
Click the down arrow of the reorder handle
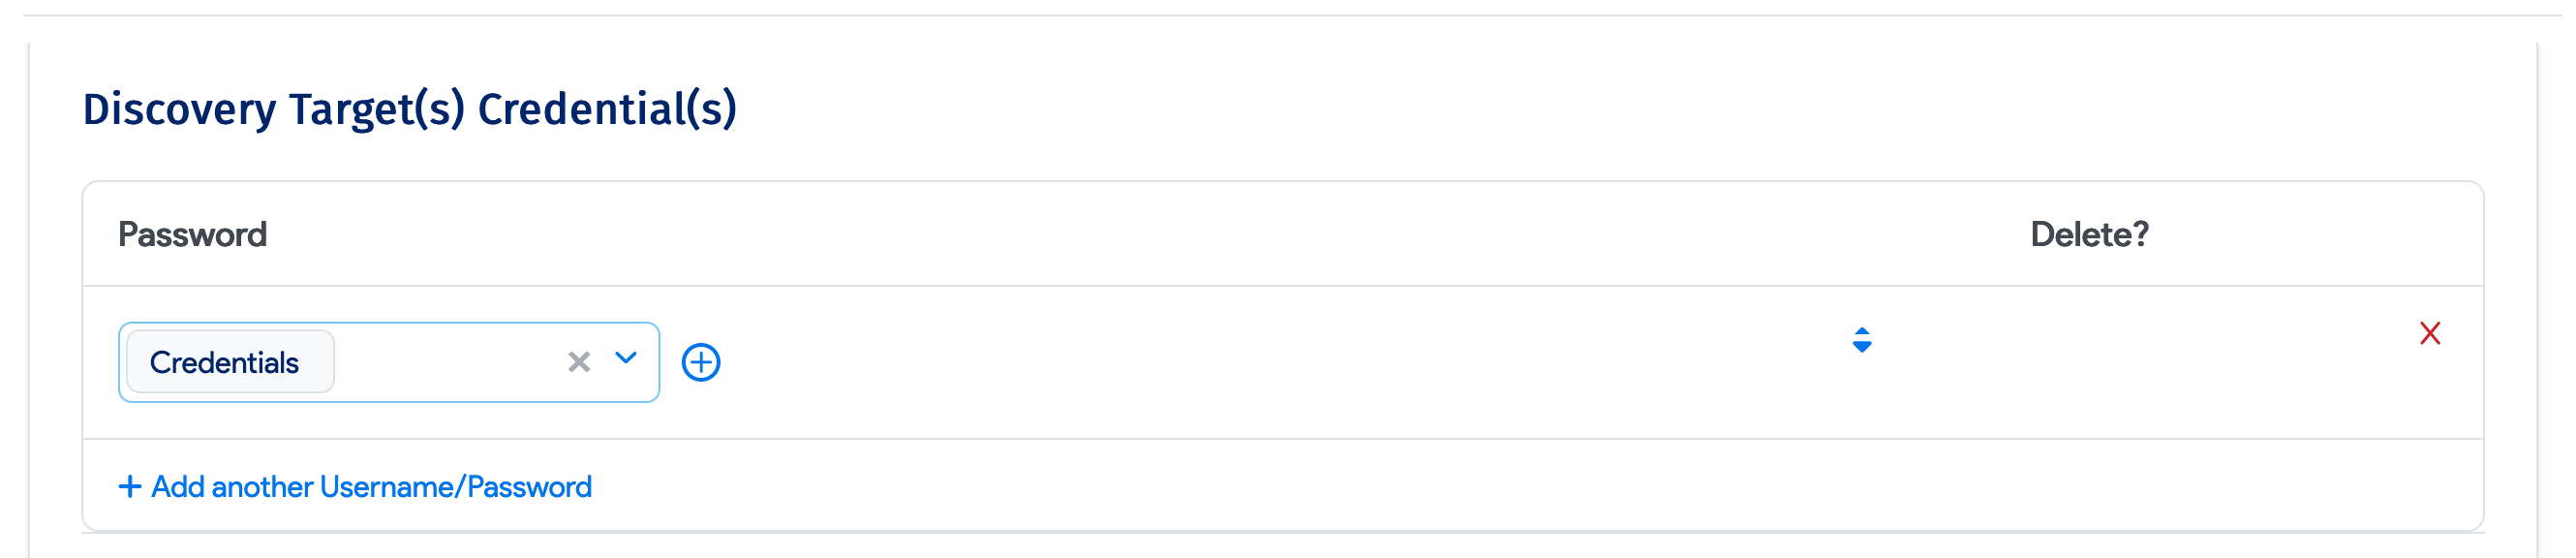point(1862,347)
